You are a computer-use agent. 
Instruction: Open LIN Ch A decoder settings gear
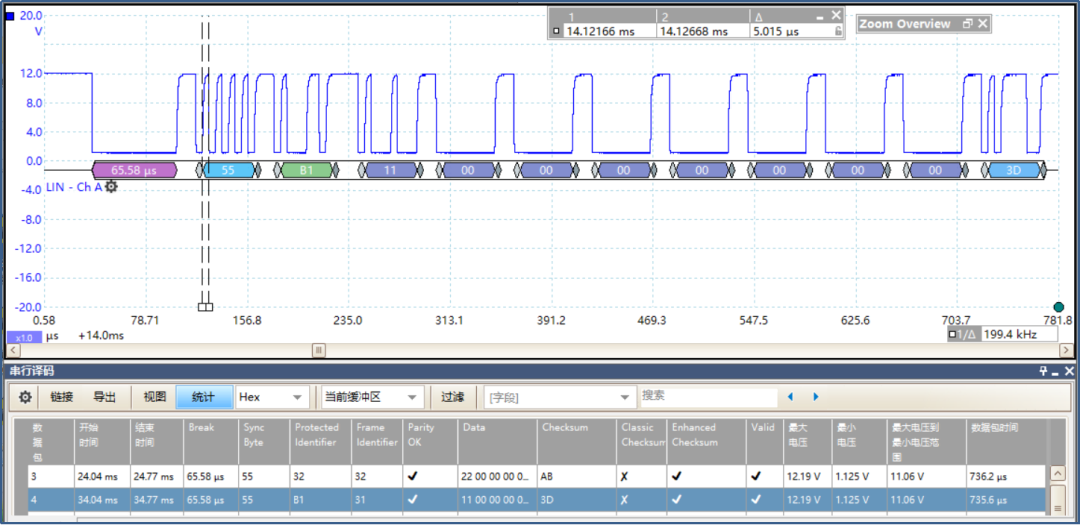point(112,187)
